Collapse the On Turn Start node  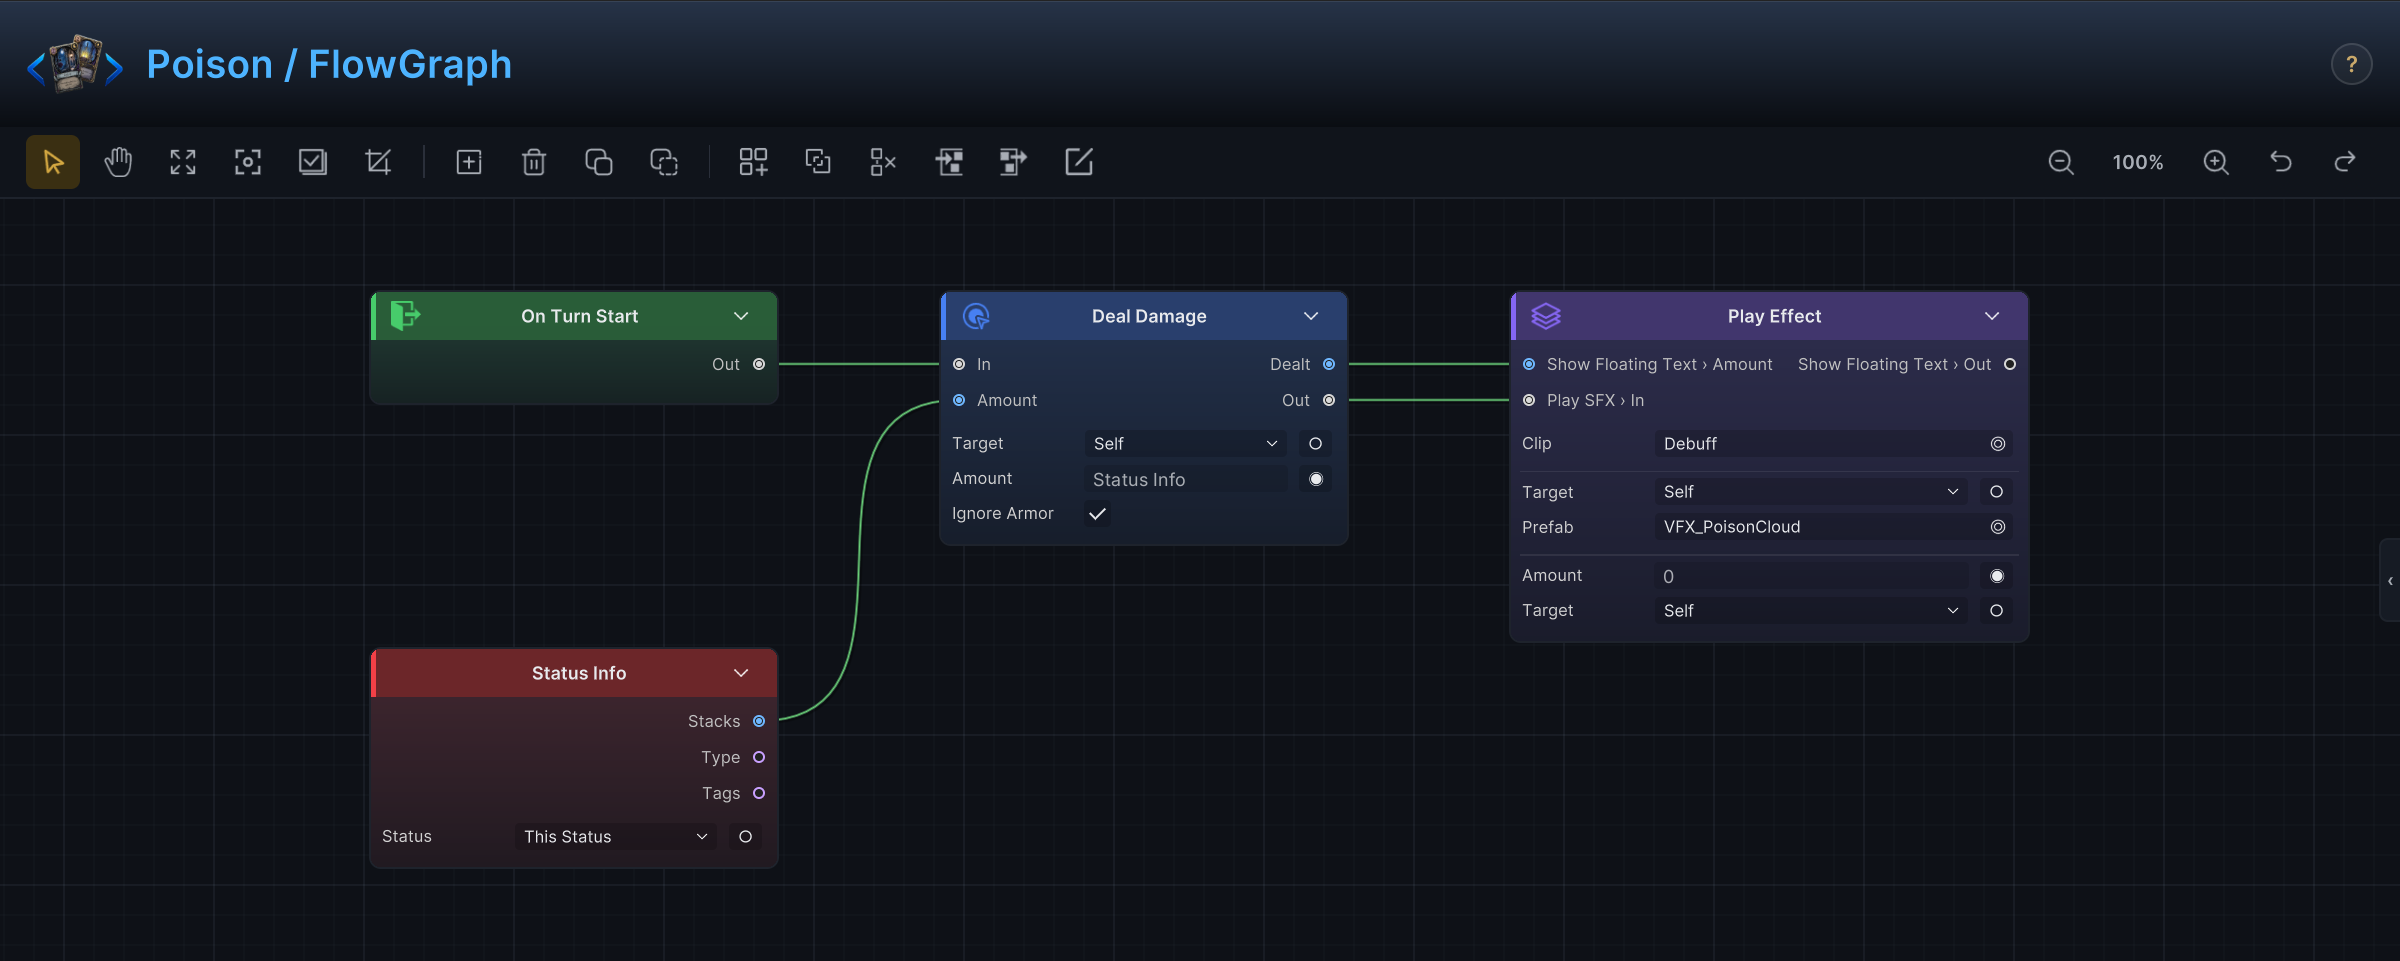pyautogui.click(x=741, y=316)
